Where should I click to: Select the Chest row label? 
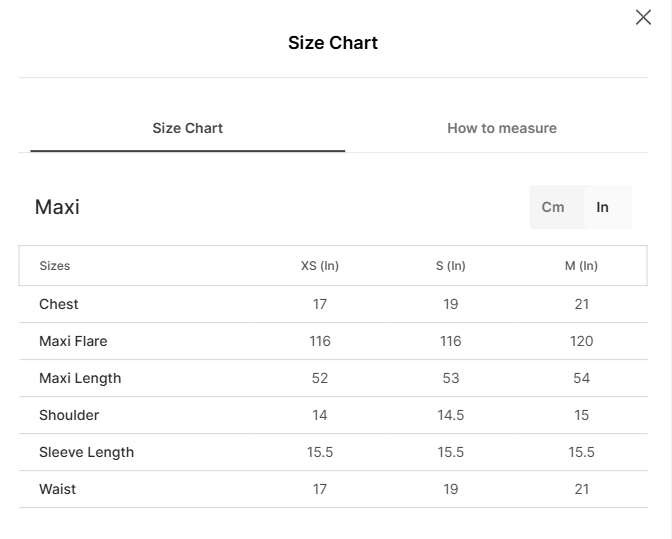pyautogui.click(x=59, y=304)
